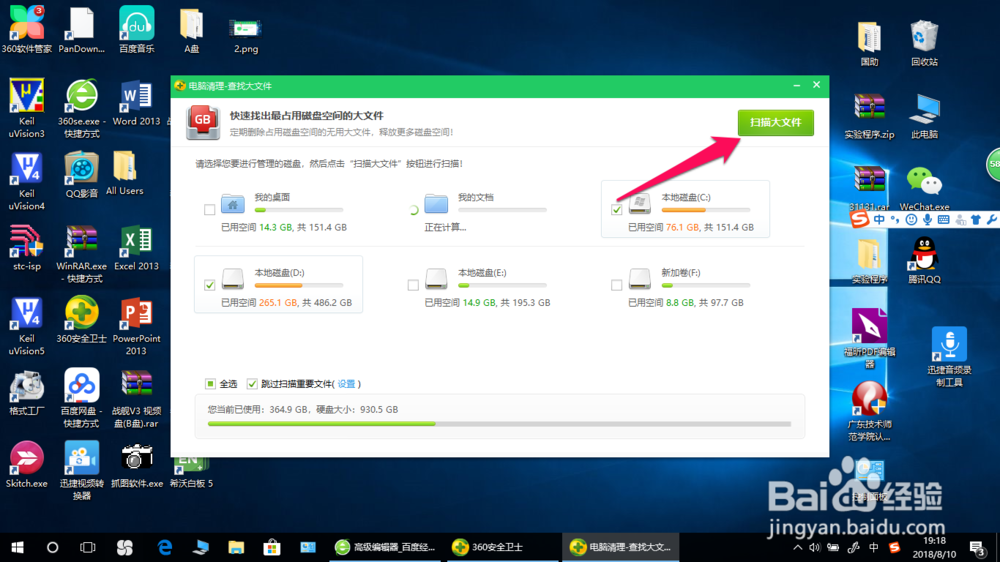Open QQ影音 desktop icon
Viewport: 1000px width, 562px height.
(82, 175)
